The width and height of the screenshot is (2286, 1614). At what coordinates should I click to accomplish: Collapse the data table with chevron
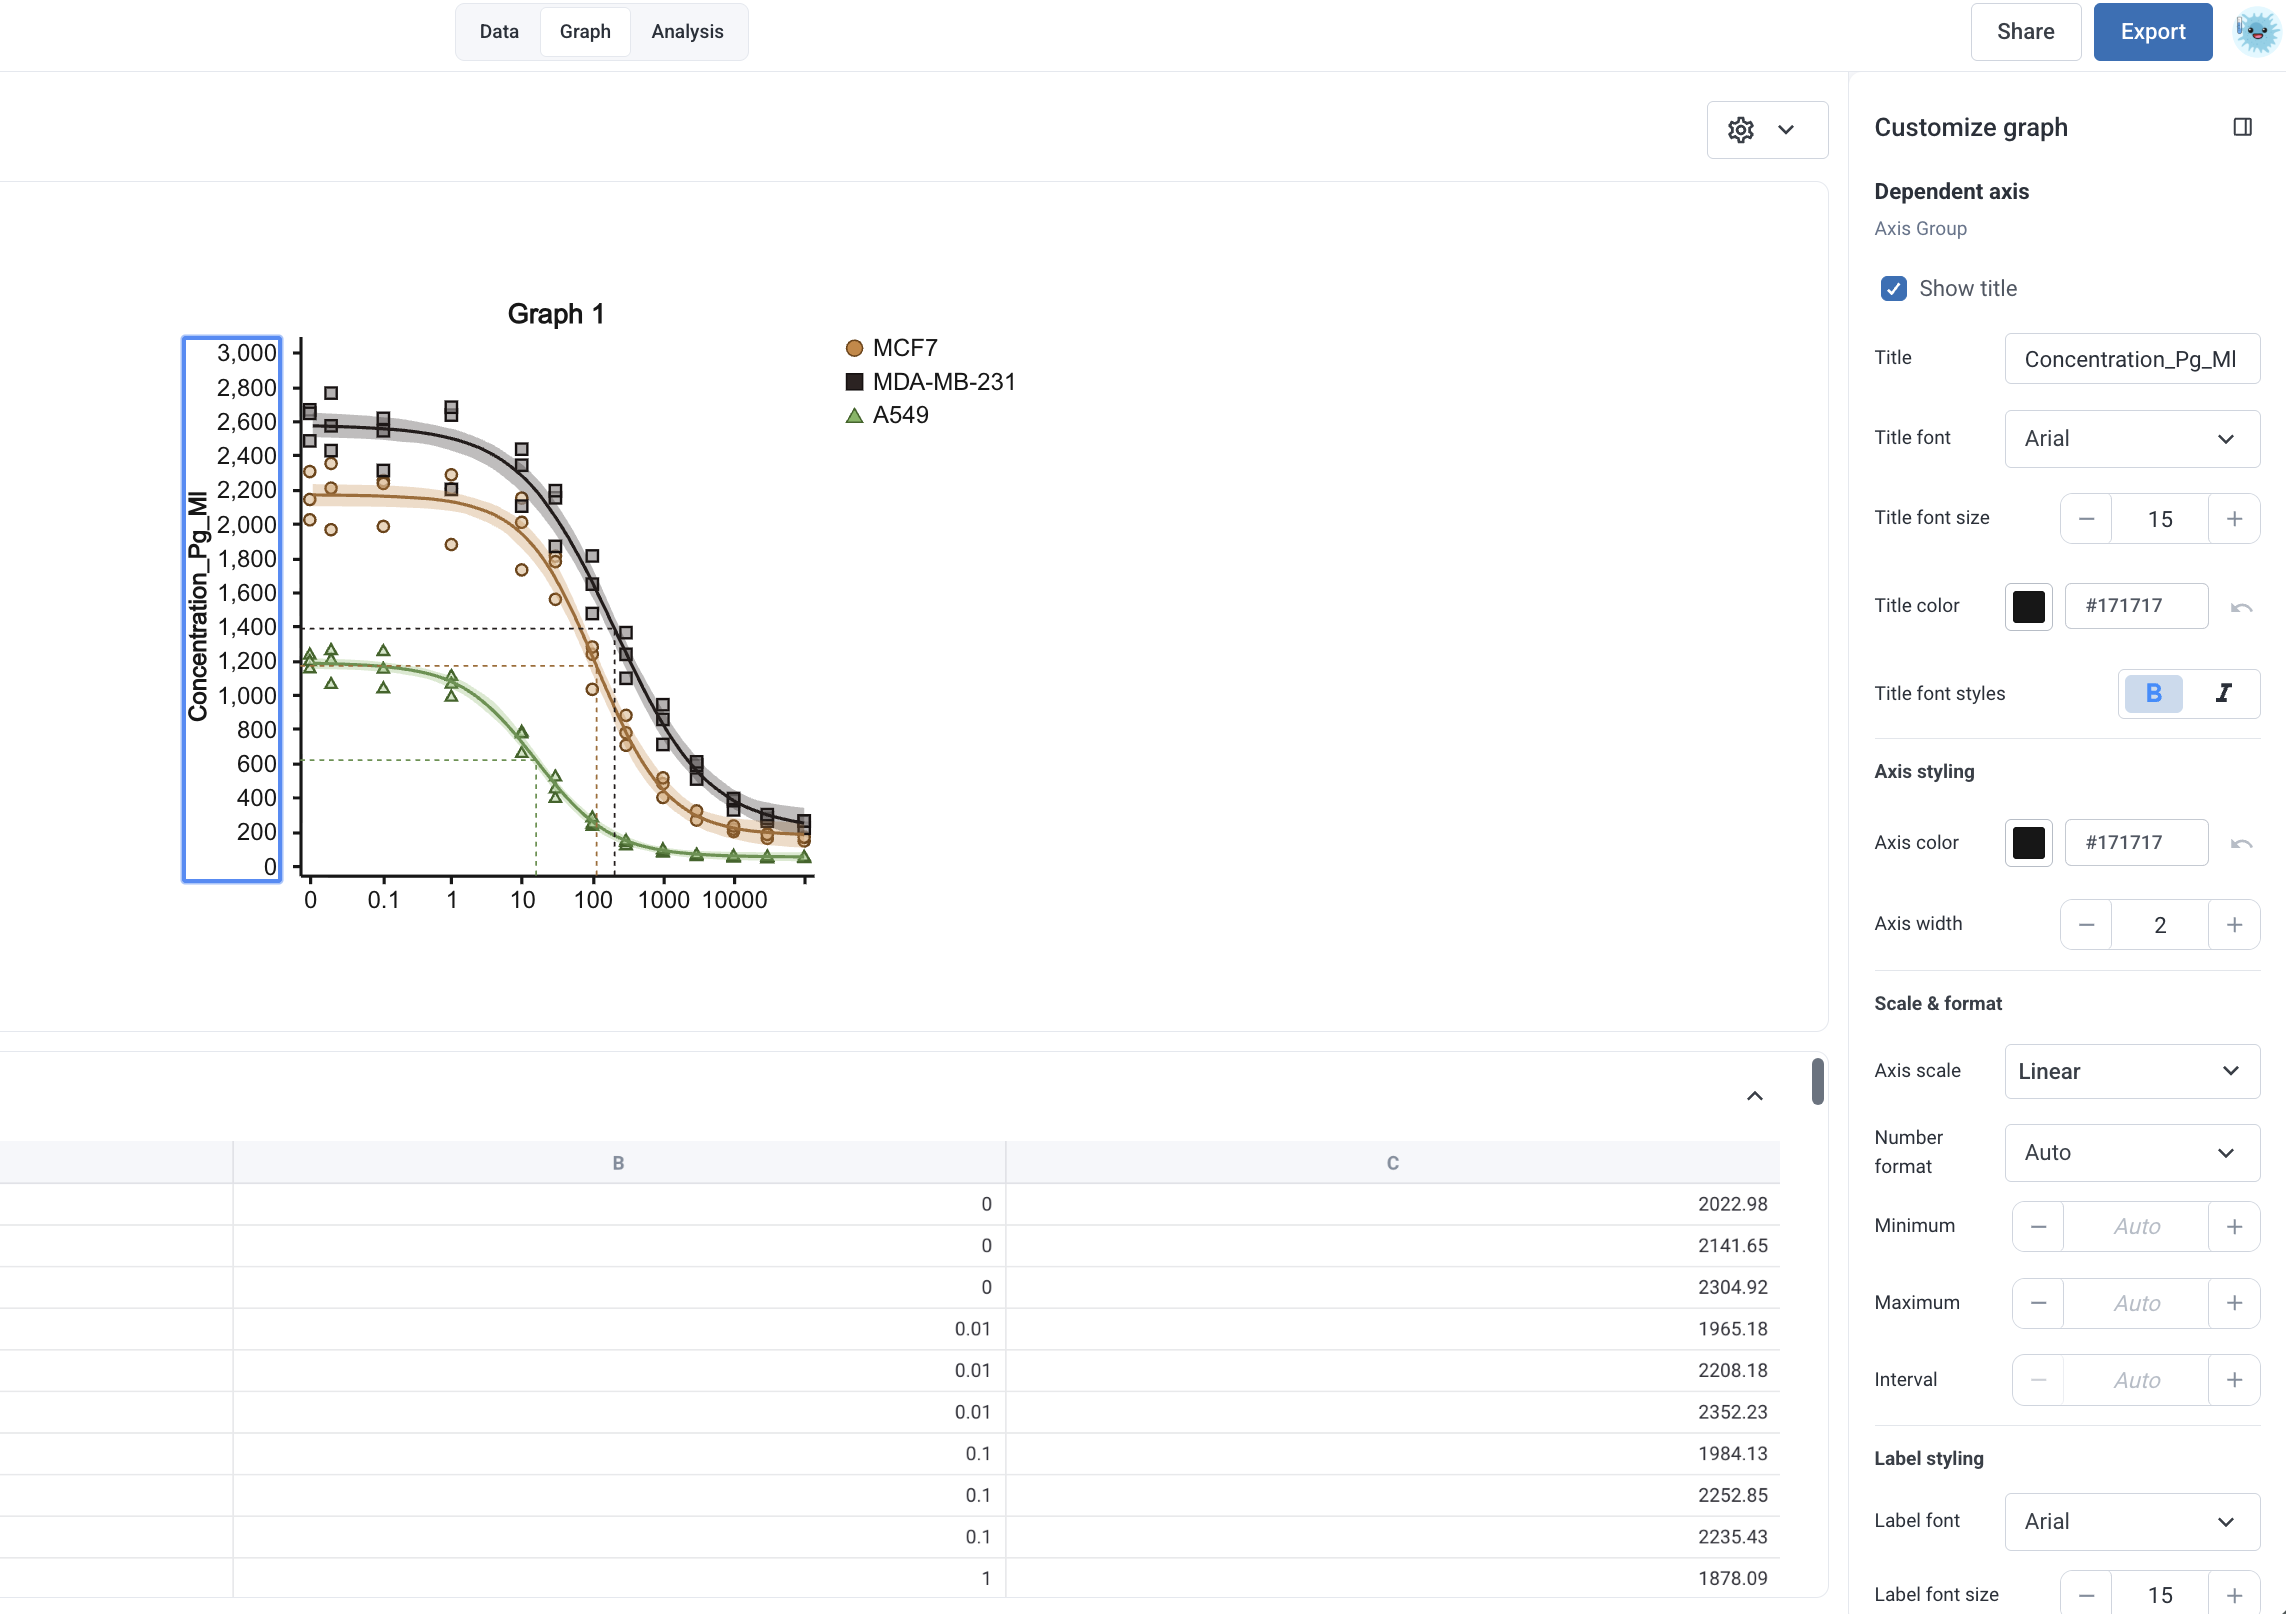tap(1754, 1096)
